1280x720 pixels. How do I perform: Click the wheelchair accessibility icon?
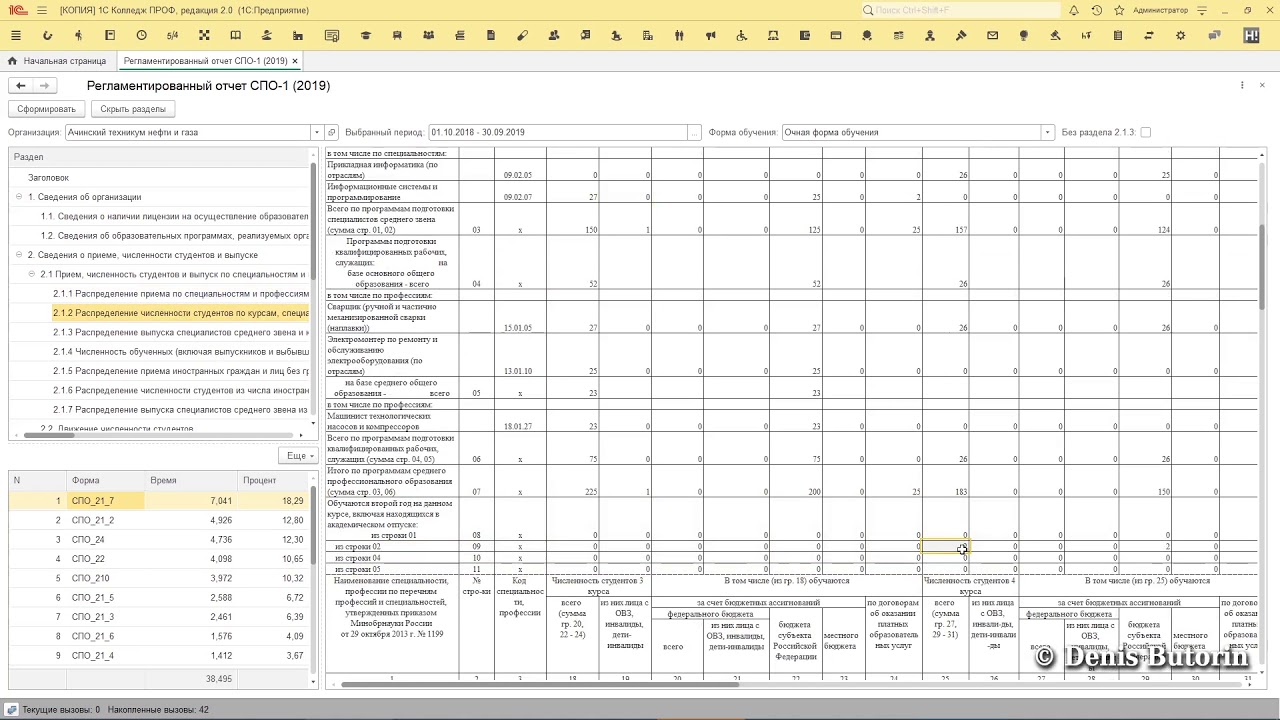coord(741,35)
